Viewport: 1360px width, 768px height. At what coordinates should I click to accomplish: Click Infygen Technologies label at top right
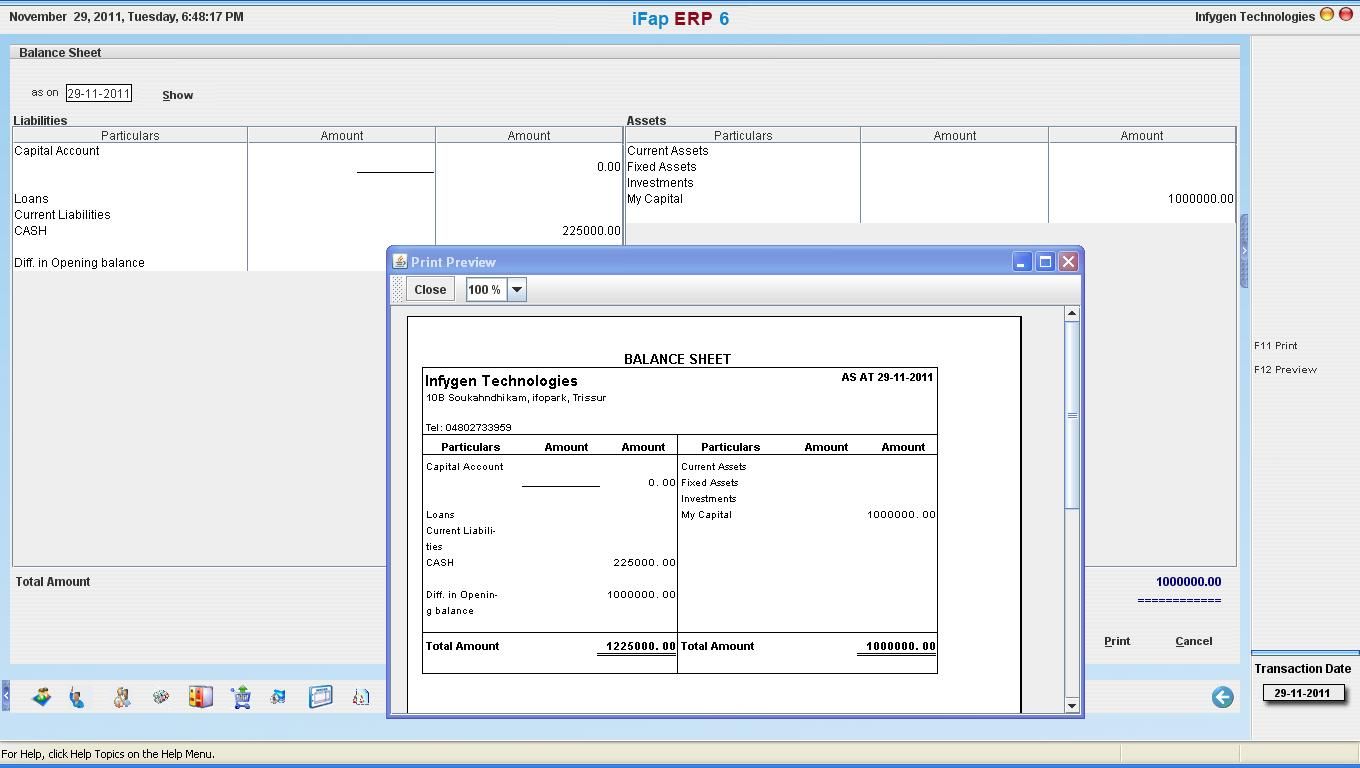[x=1255, y=17]
